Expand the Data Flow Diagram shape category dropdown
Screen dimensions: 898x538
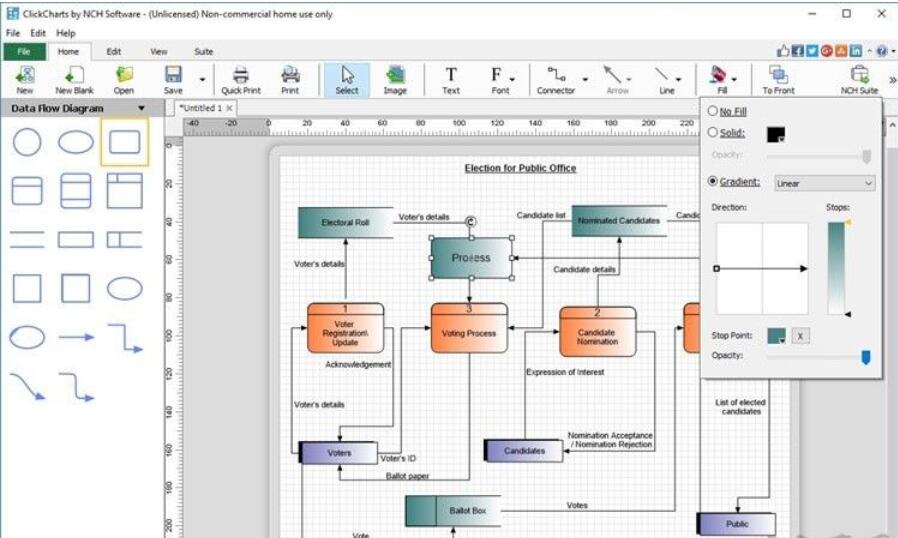[x=141, y=108]
